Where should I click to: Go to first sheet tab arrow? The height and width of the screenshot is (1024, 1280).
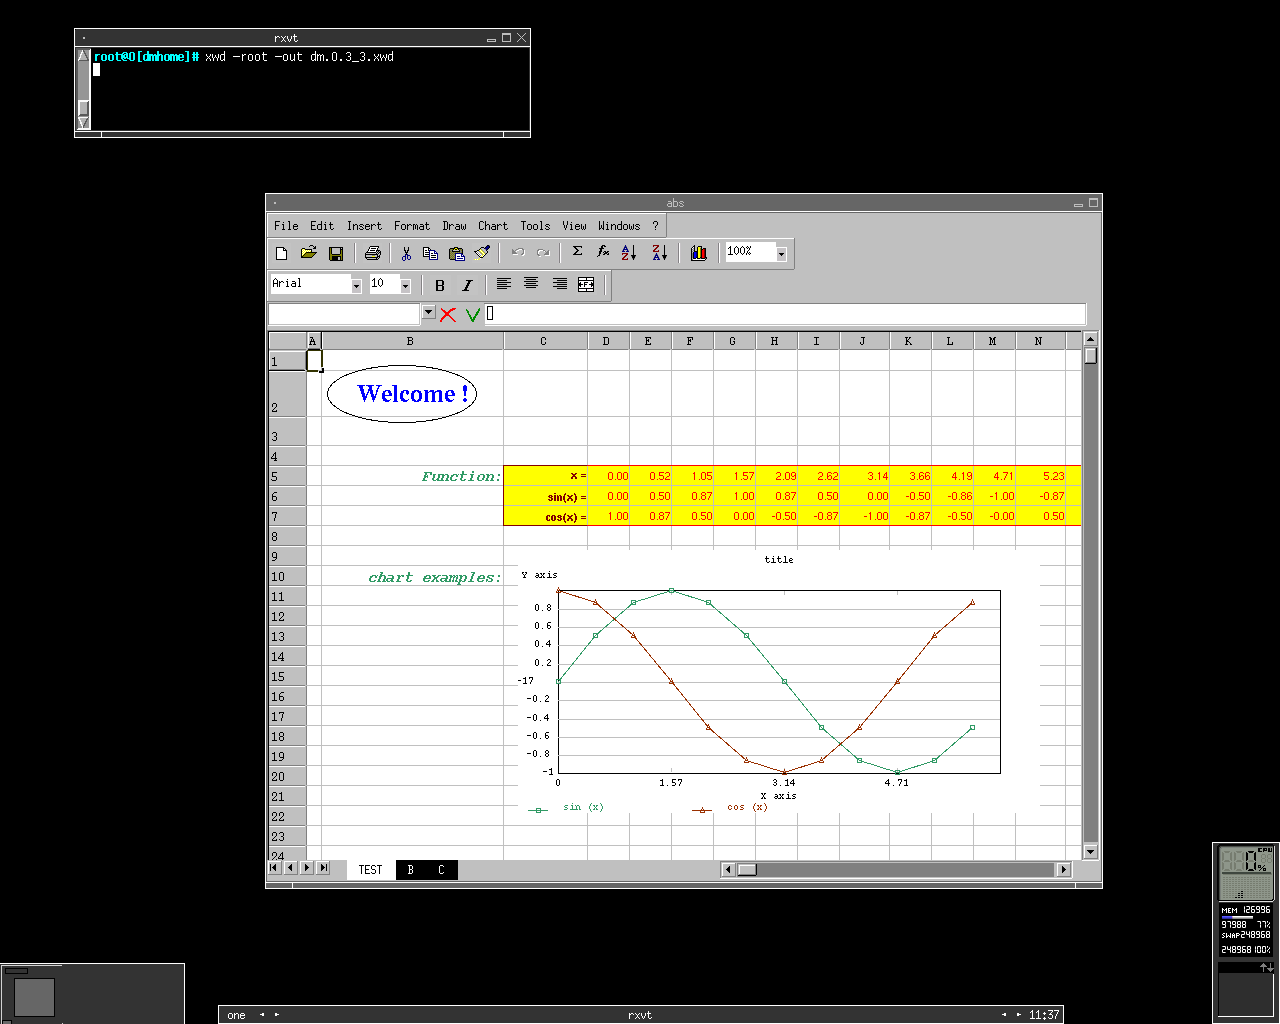(274, 868)
